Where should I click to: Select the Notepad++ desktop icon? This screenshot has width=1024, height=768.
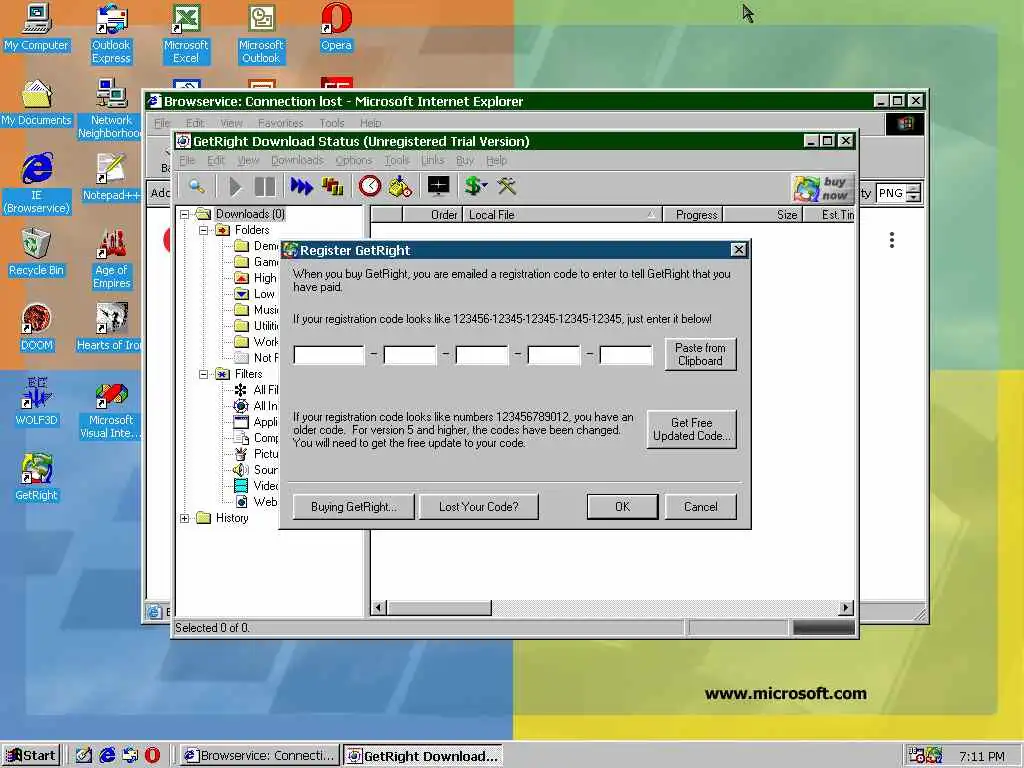(111, 178)
